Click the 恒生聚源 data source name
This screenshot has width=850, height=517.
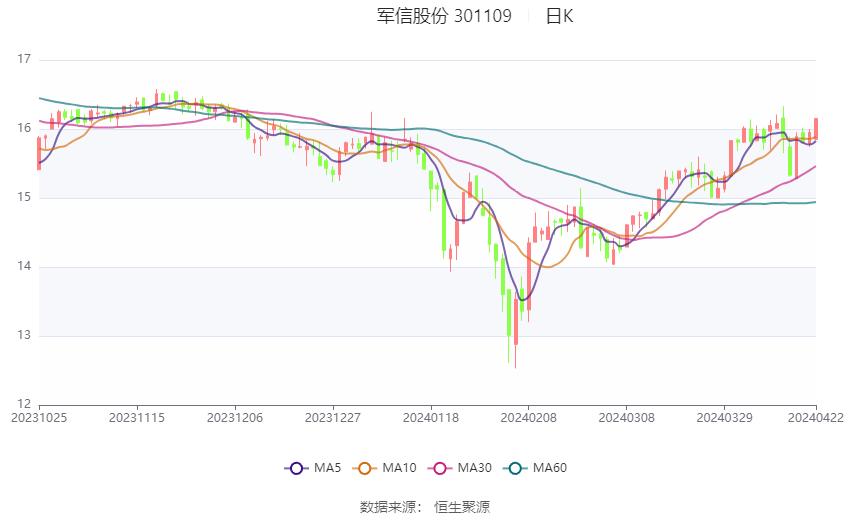pyautogui.click(x=462, y=507)
